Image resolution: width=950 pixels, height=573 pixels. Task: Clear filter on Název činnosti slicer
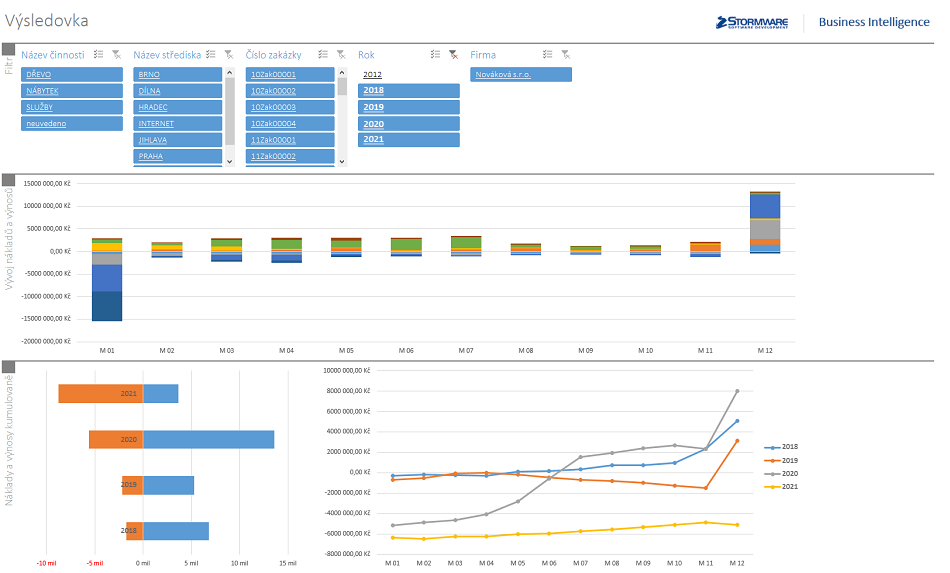coord(116,55)
